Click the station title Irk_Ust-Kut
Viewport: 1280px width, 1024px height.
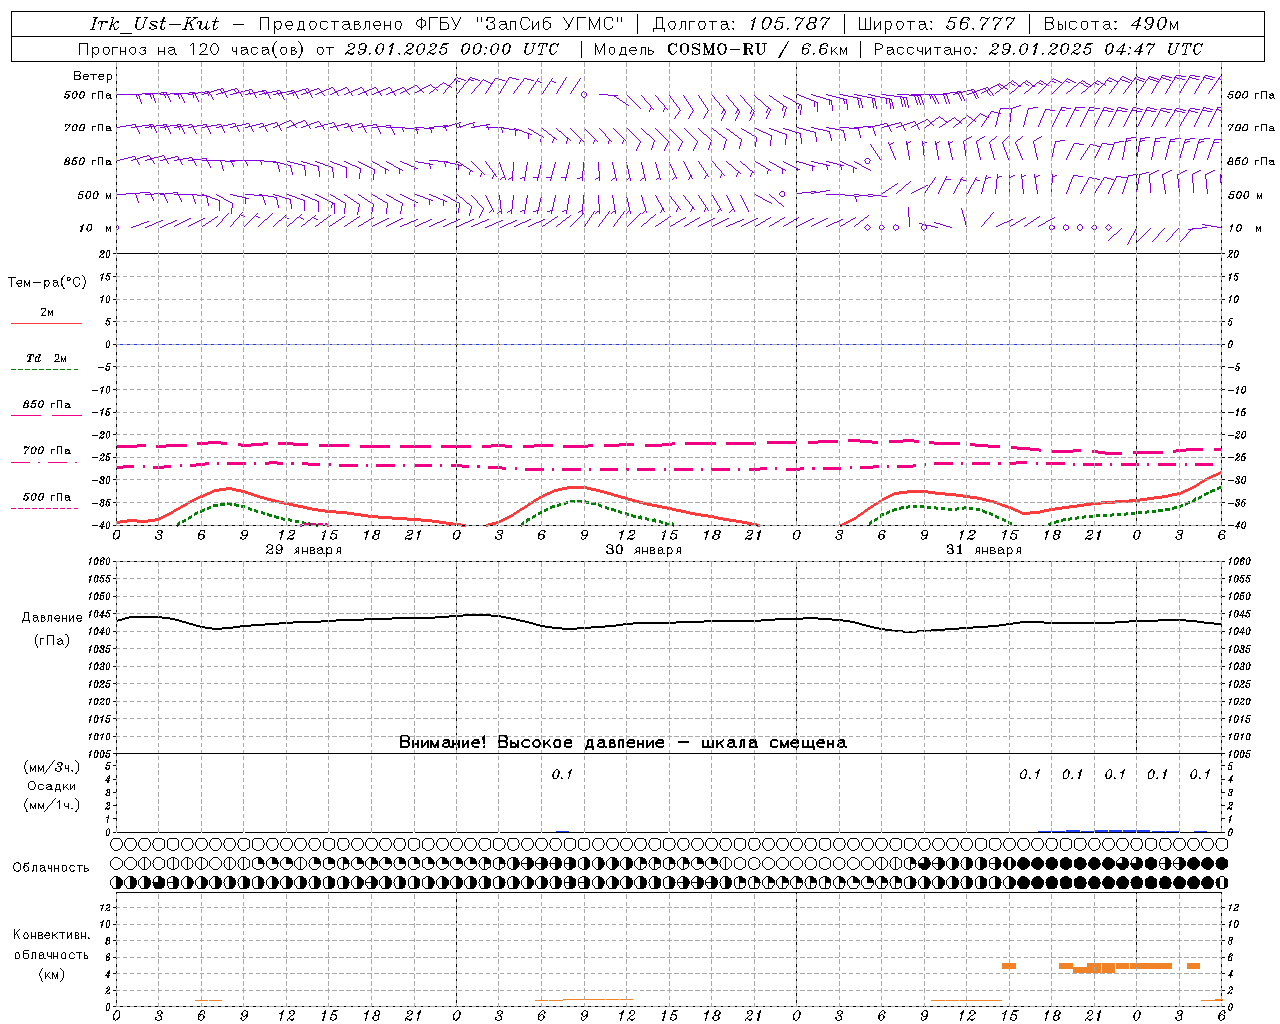pos(154,24)
